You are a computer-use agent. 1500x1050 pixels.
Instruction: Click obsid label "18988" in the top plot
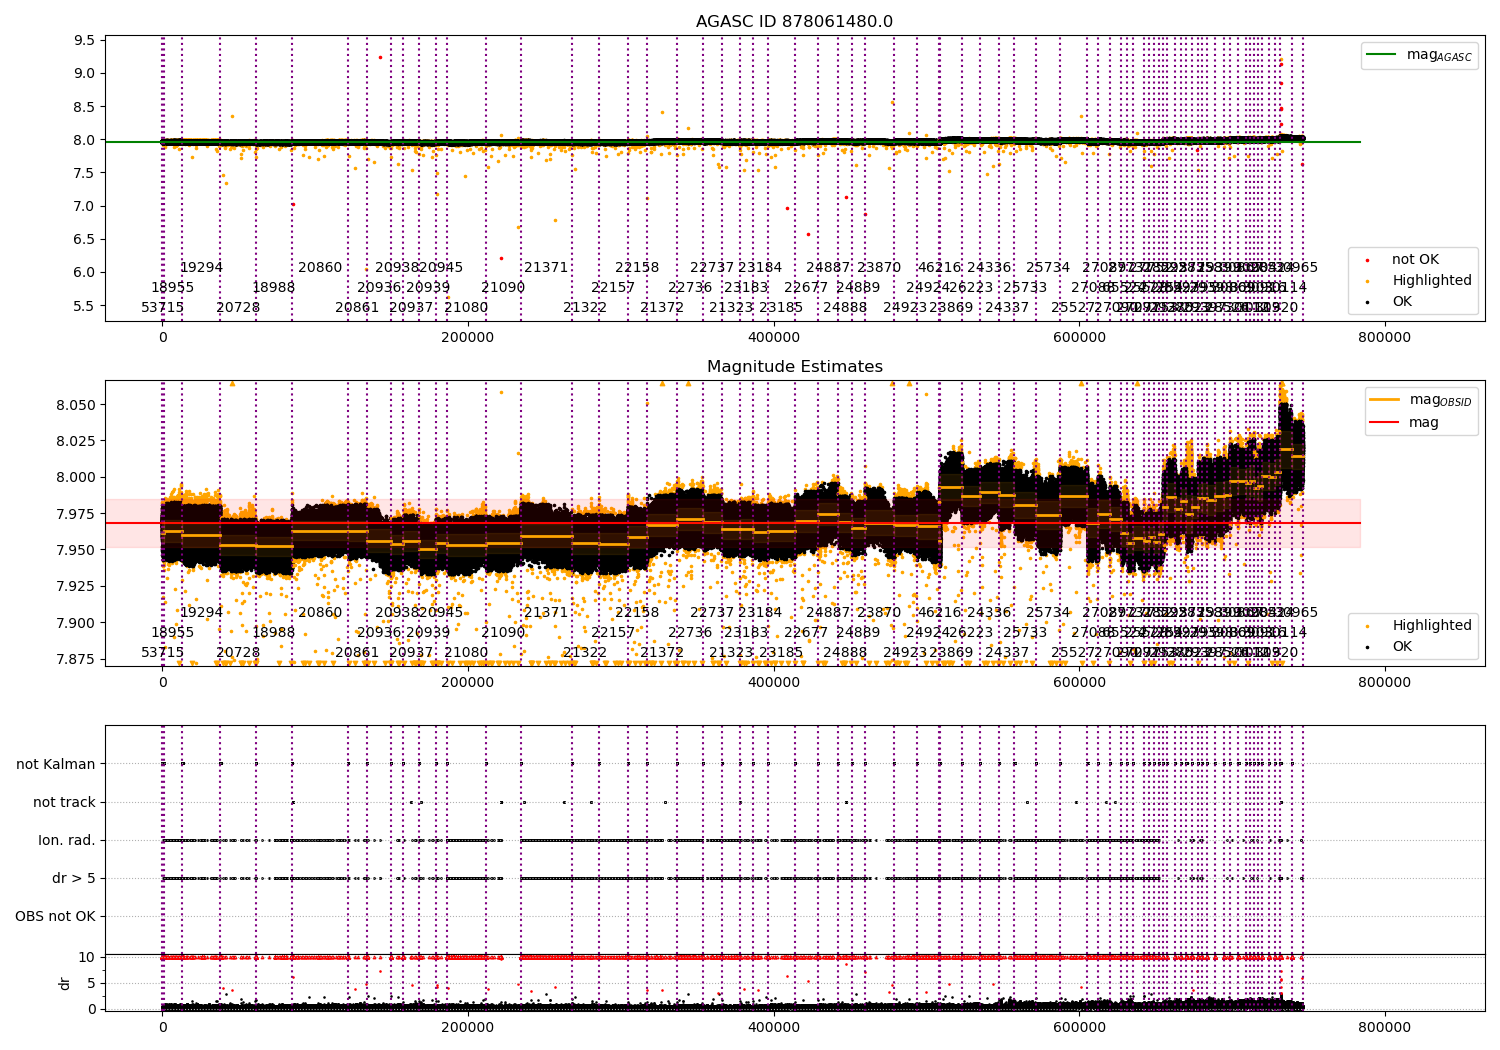coord(274,288)
